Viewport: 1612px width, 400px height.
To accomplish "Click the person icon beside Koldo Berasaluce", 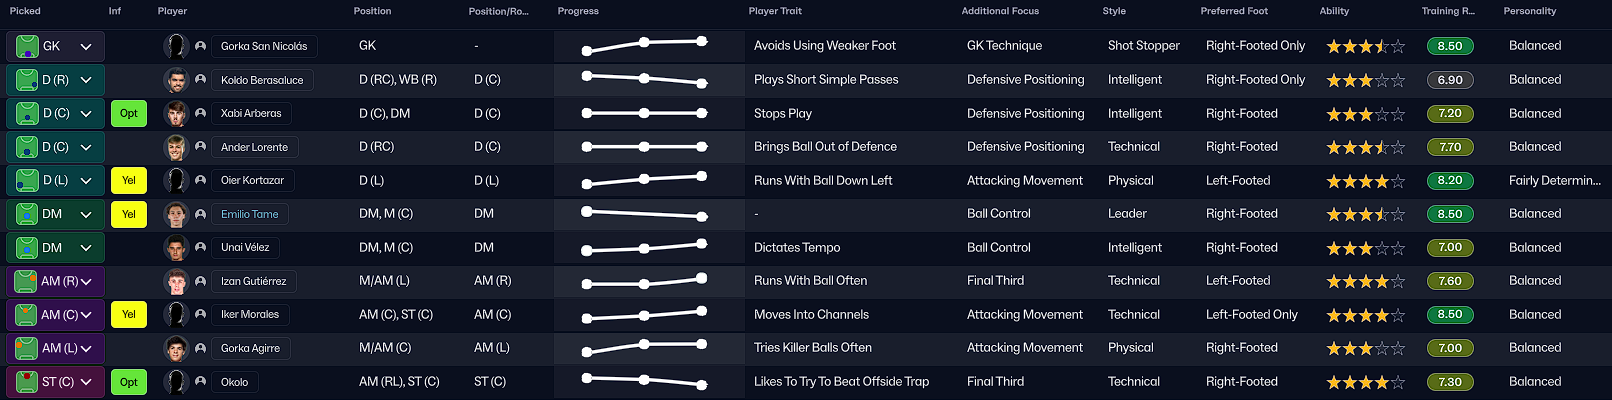I will 201,80.
